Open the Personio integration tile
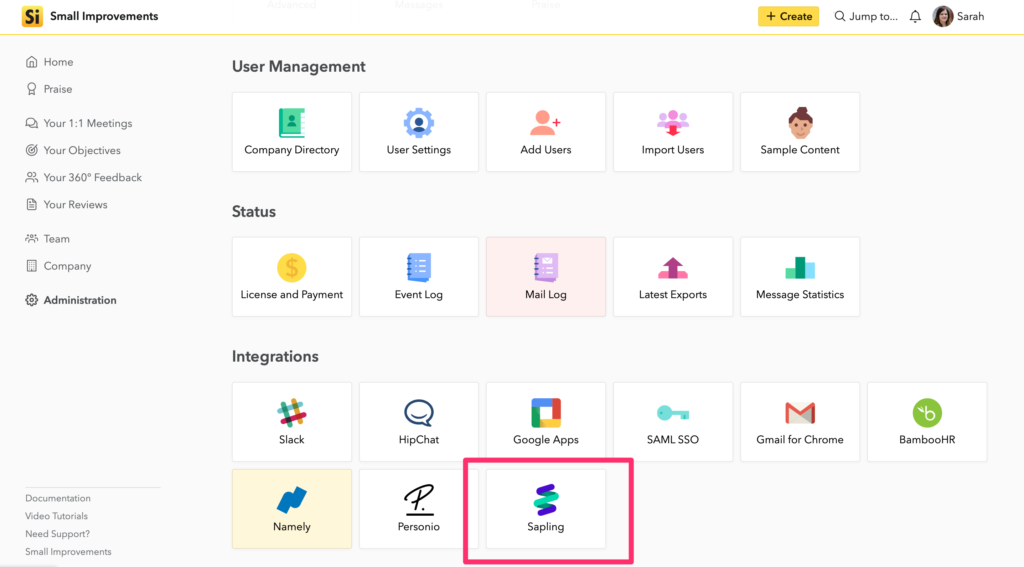The height and width of the screenshot is (567, 1024). coord(419,509)
